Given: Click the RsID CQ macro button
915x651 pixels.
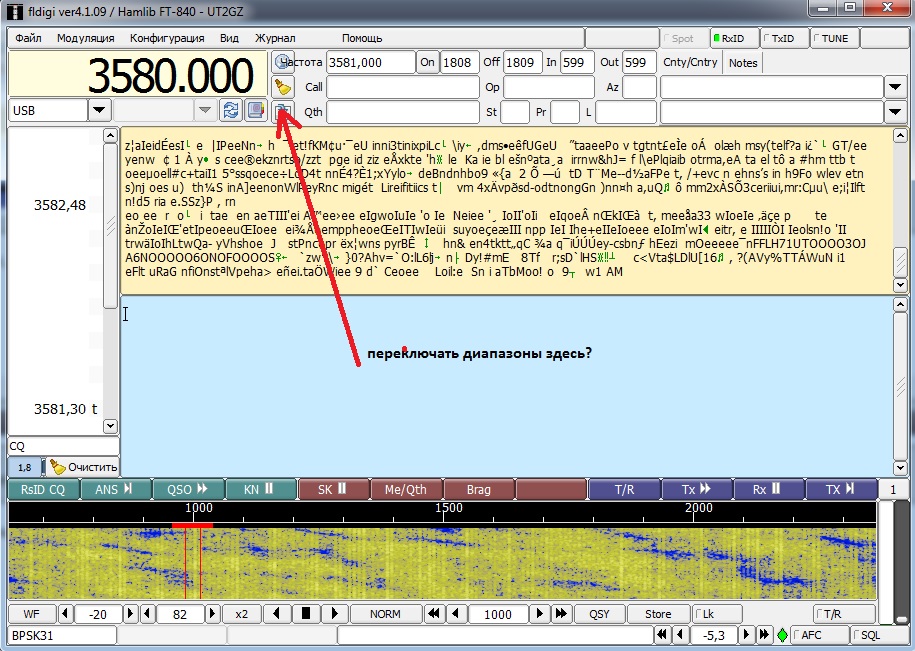Looking at the screenshot, I should click(43, 489).
